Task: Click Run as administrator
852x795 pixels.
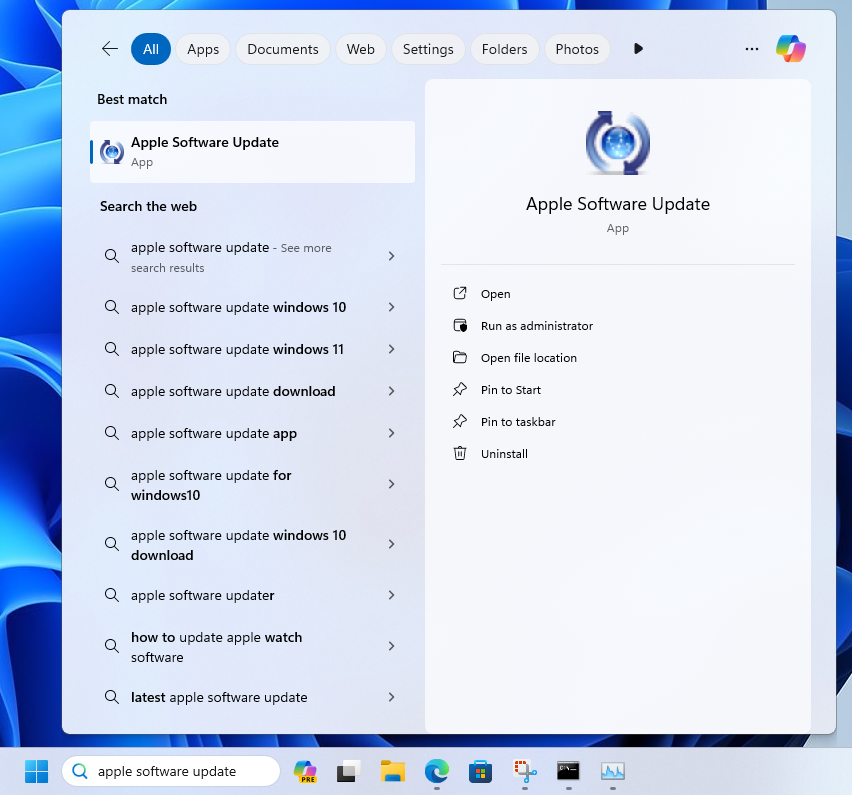Action: tap(536, 326)
